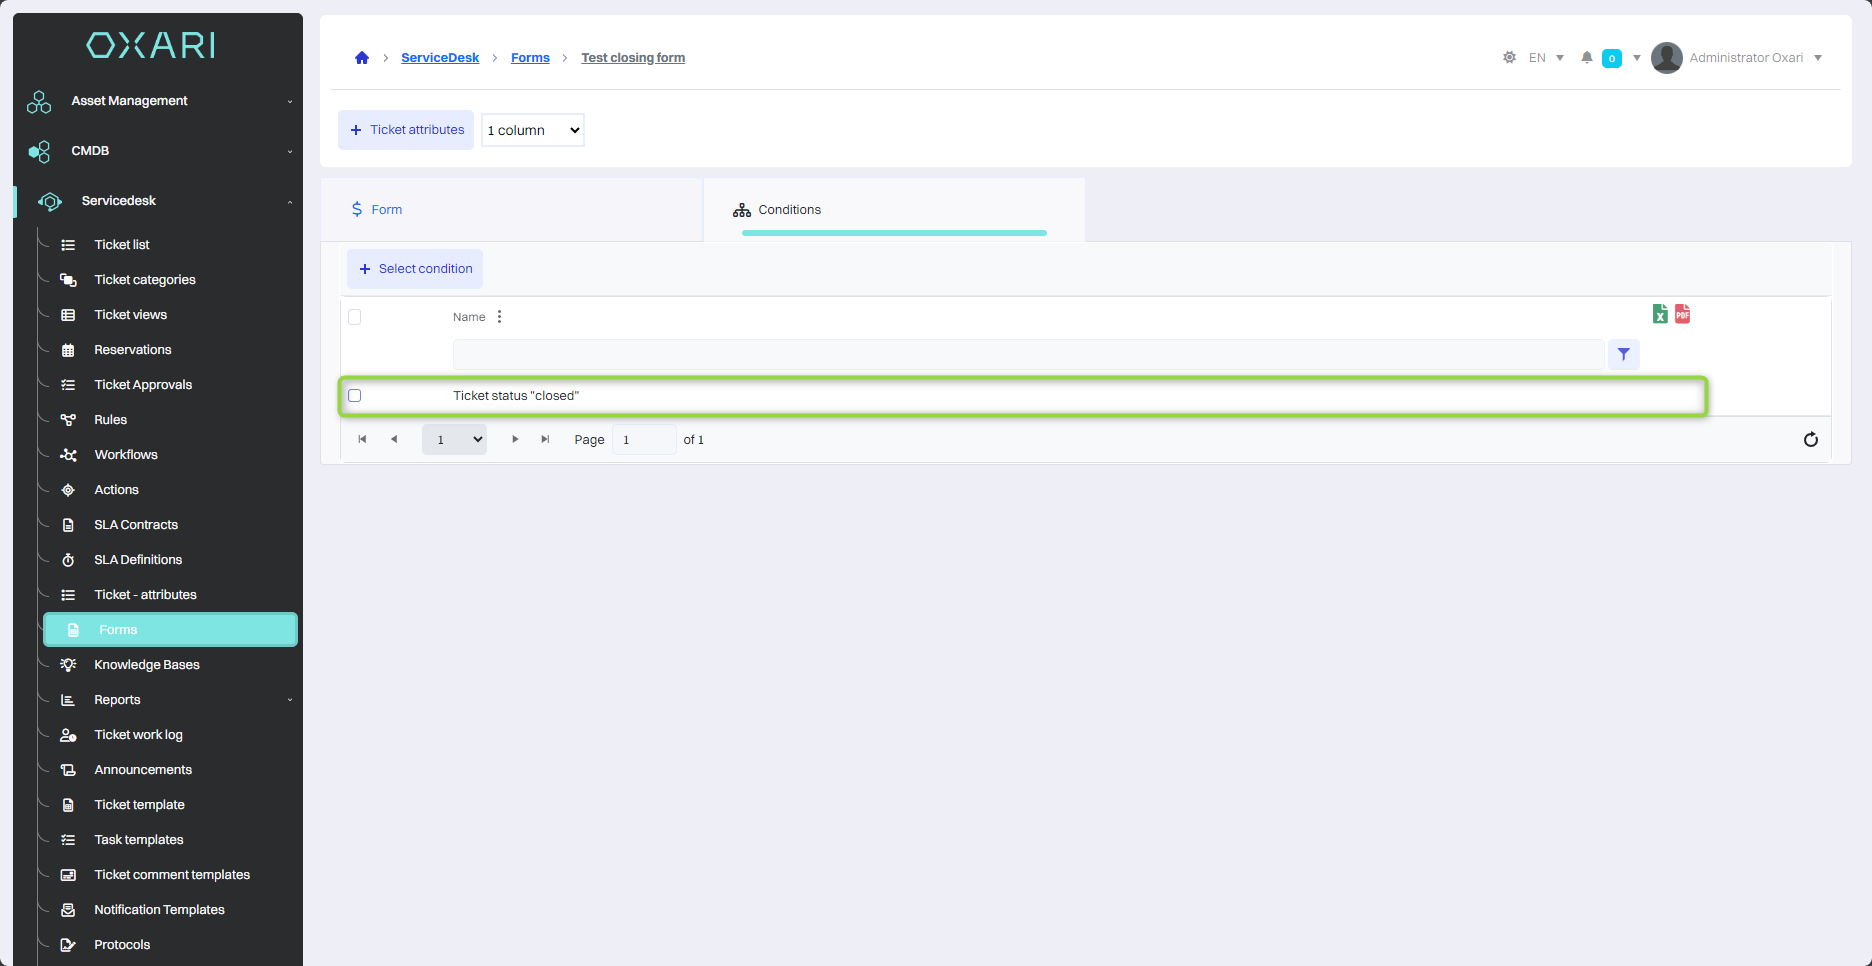Click the Select condition button
1872x966 pixels.
coord(415,269)
